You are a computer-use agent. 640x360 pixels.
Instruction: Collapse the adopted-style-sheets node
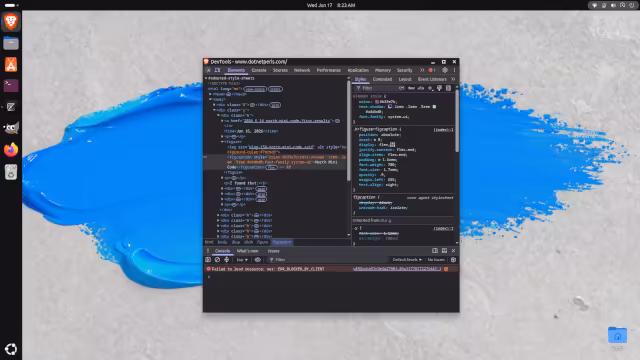206,78
